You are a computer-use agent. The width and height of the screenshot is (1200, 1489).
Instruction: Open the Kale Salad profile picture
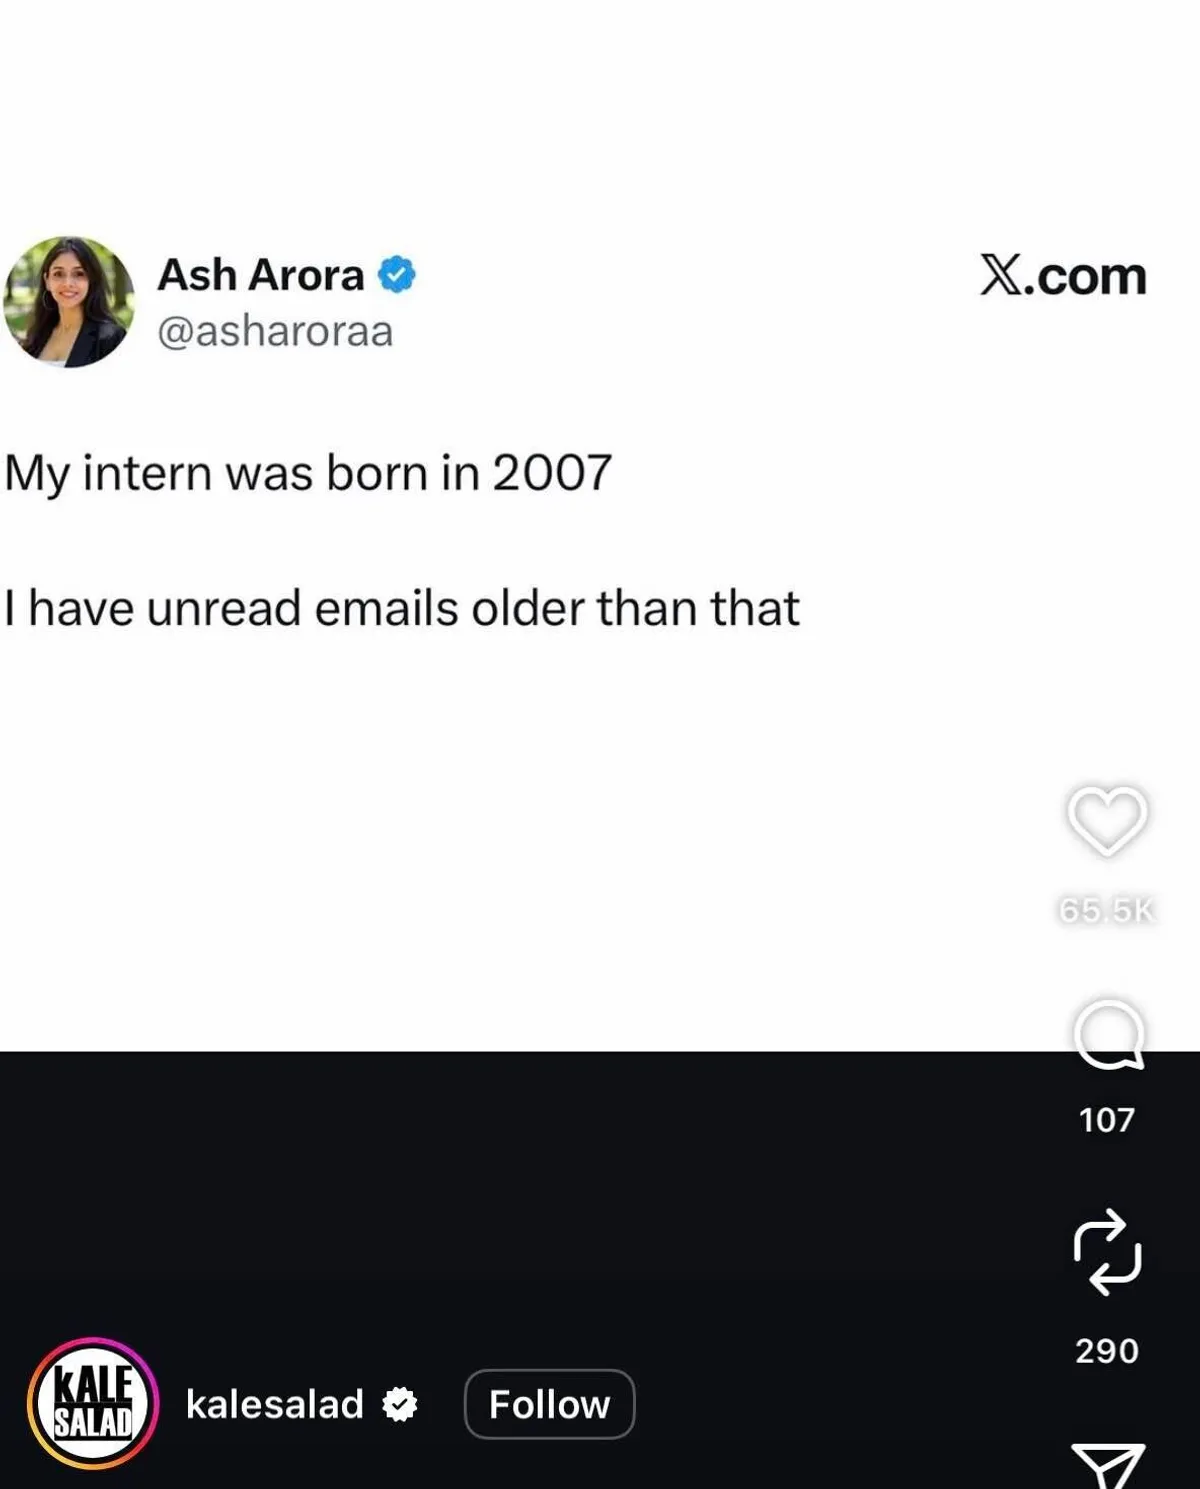[93, 1403]
